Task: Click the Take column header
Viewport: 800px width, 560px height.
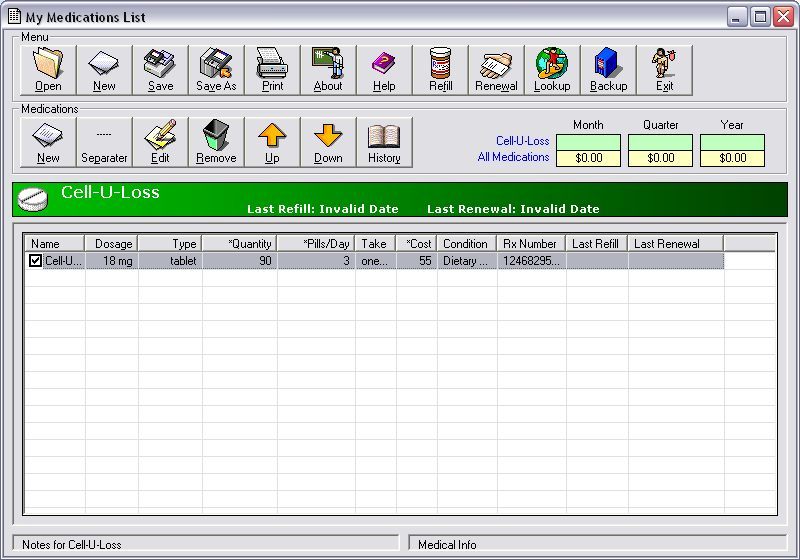Action: 376,244
